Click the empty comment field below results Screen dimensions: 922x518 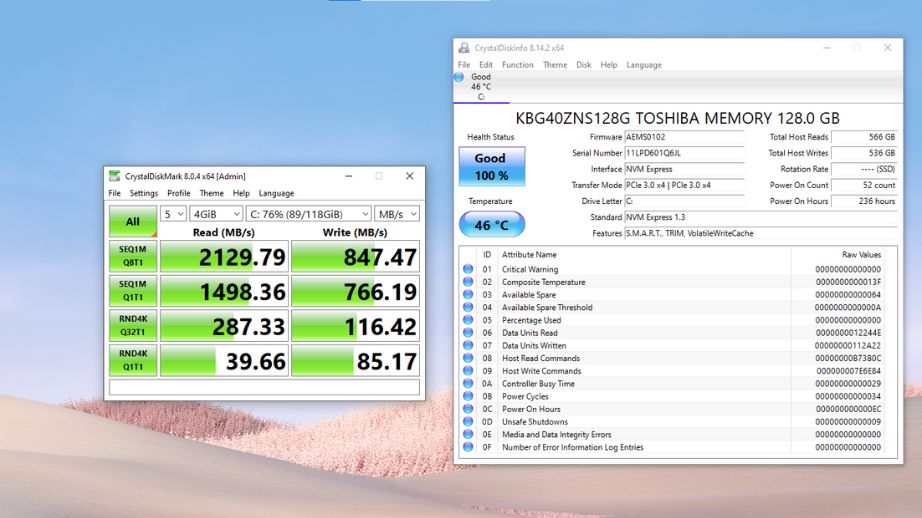264,387
